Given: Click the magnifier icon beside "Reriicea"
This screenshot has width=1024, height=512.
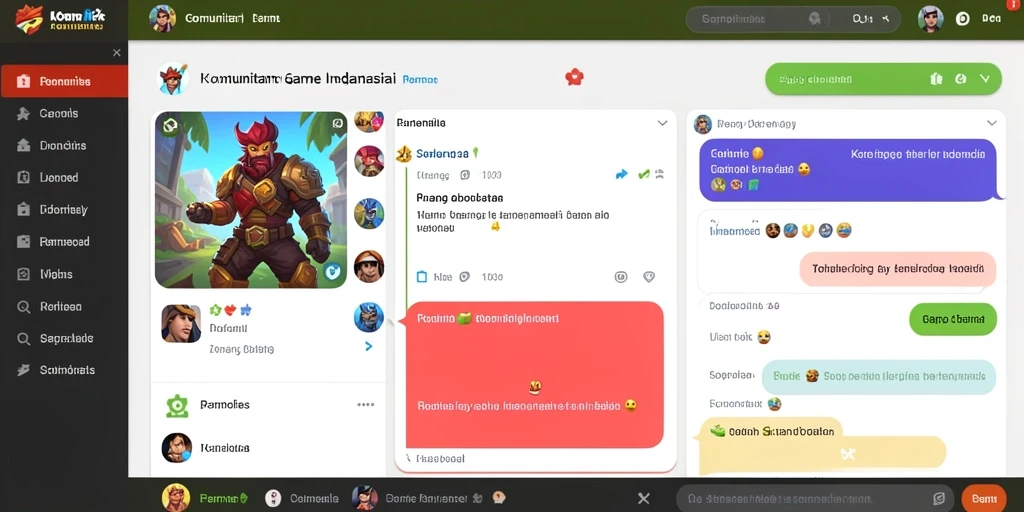Looking at the screenshot, I should tap(24, 306).
